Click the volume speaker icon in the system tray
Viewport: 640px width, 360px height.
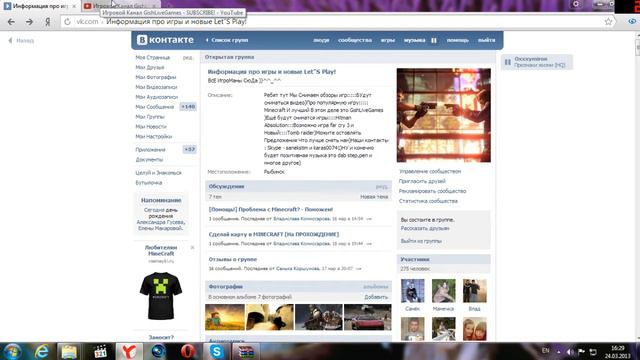click(570, 352)
